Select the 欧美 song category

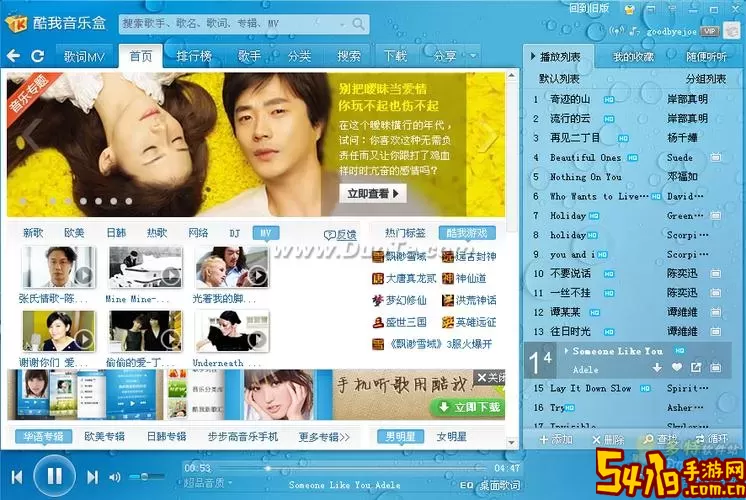click(74, 233)
